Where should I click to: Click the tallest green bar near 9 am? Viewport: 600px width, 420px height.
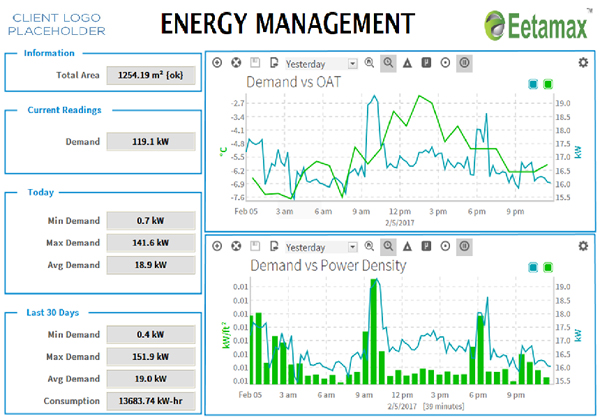(x=373, y=332)
